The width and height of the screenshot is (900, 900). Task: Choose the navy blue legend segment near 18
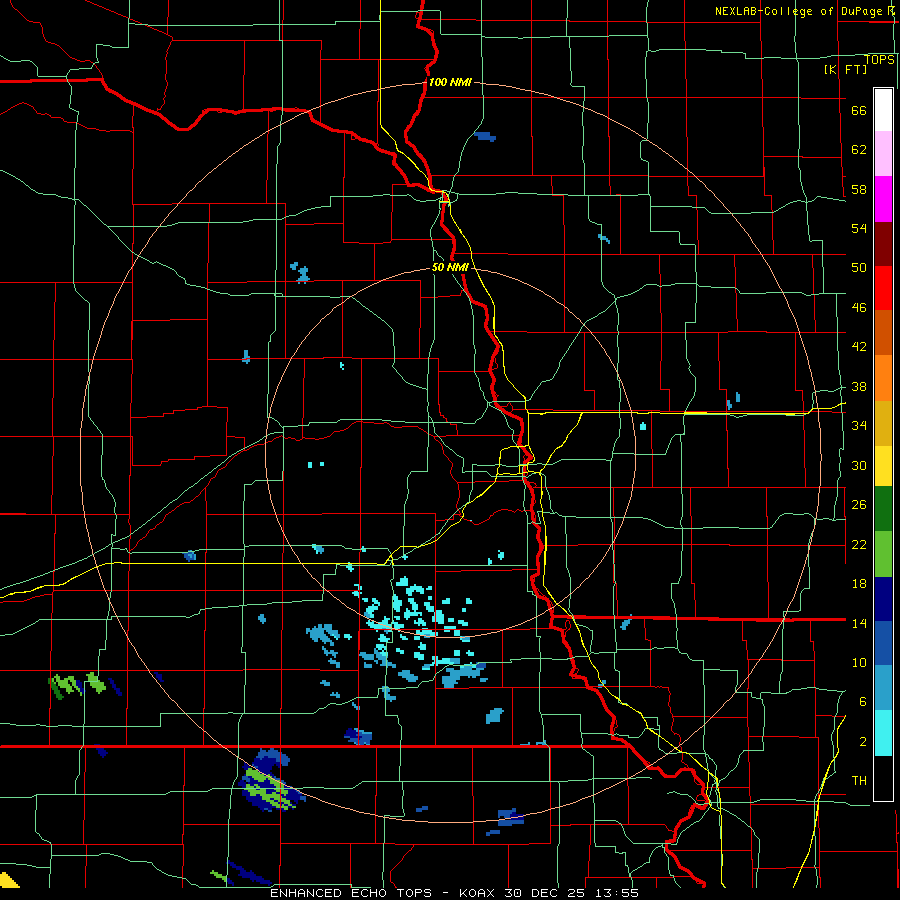(883, 599)
